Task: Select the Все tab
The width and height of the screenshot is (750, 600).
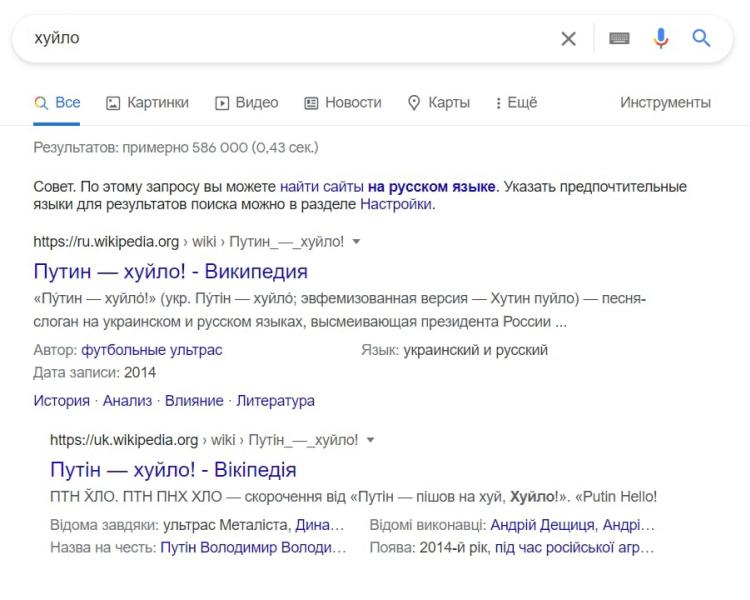Action: [57, 102]
